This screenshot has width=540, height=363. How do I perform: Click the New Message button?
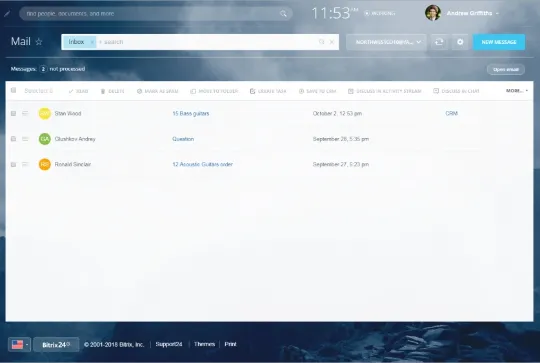[x=499, y=42]
